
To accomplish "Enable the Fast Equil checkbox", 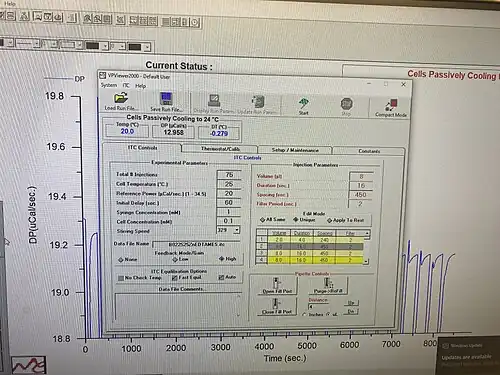I will (x=174, y=278).
